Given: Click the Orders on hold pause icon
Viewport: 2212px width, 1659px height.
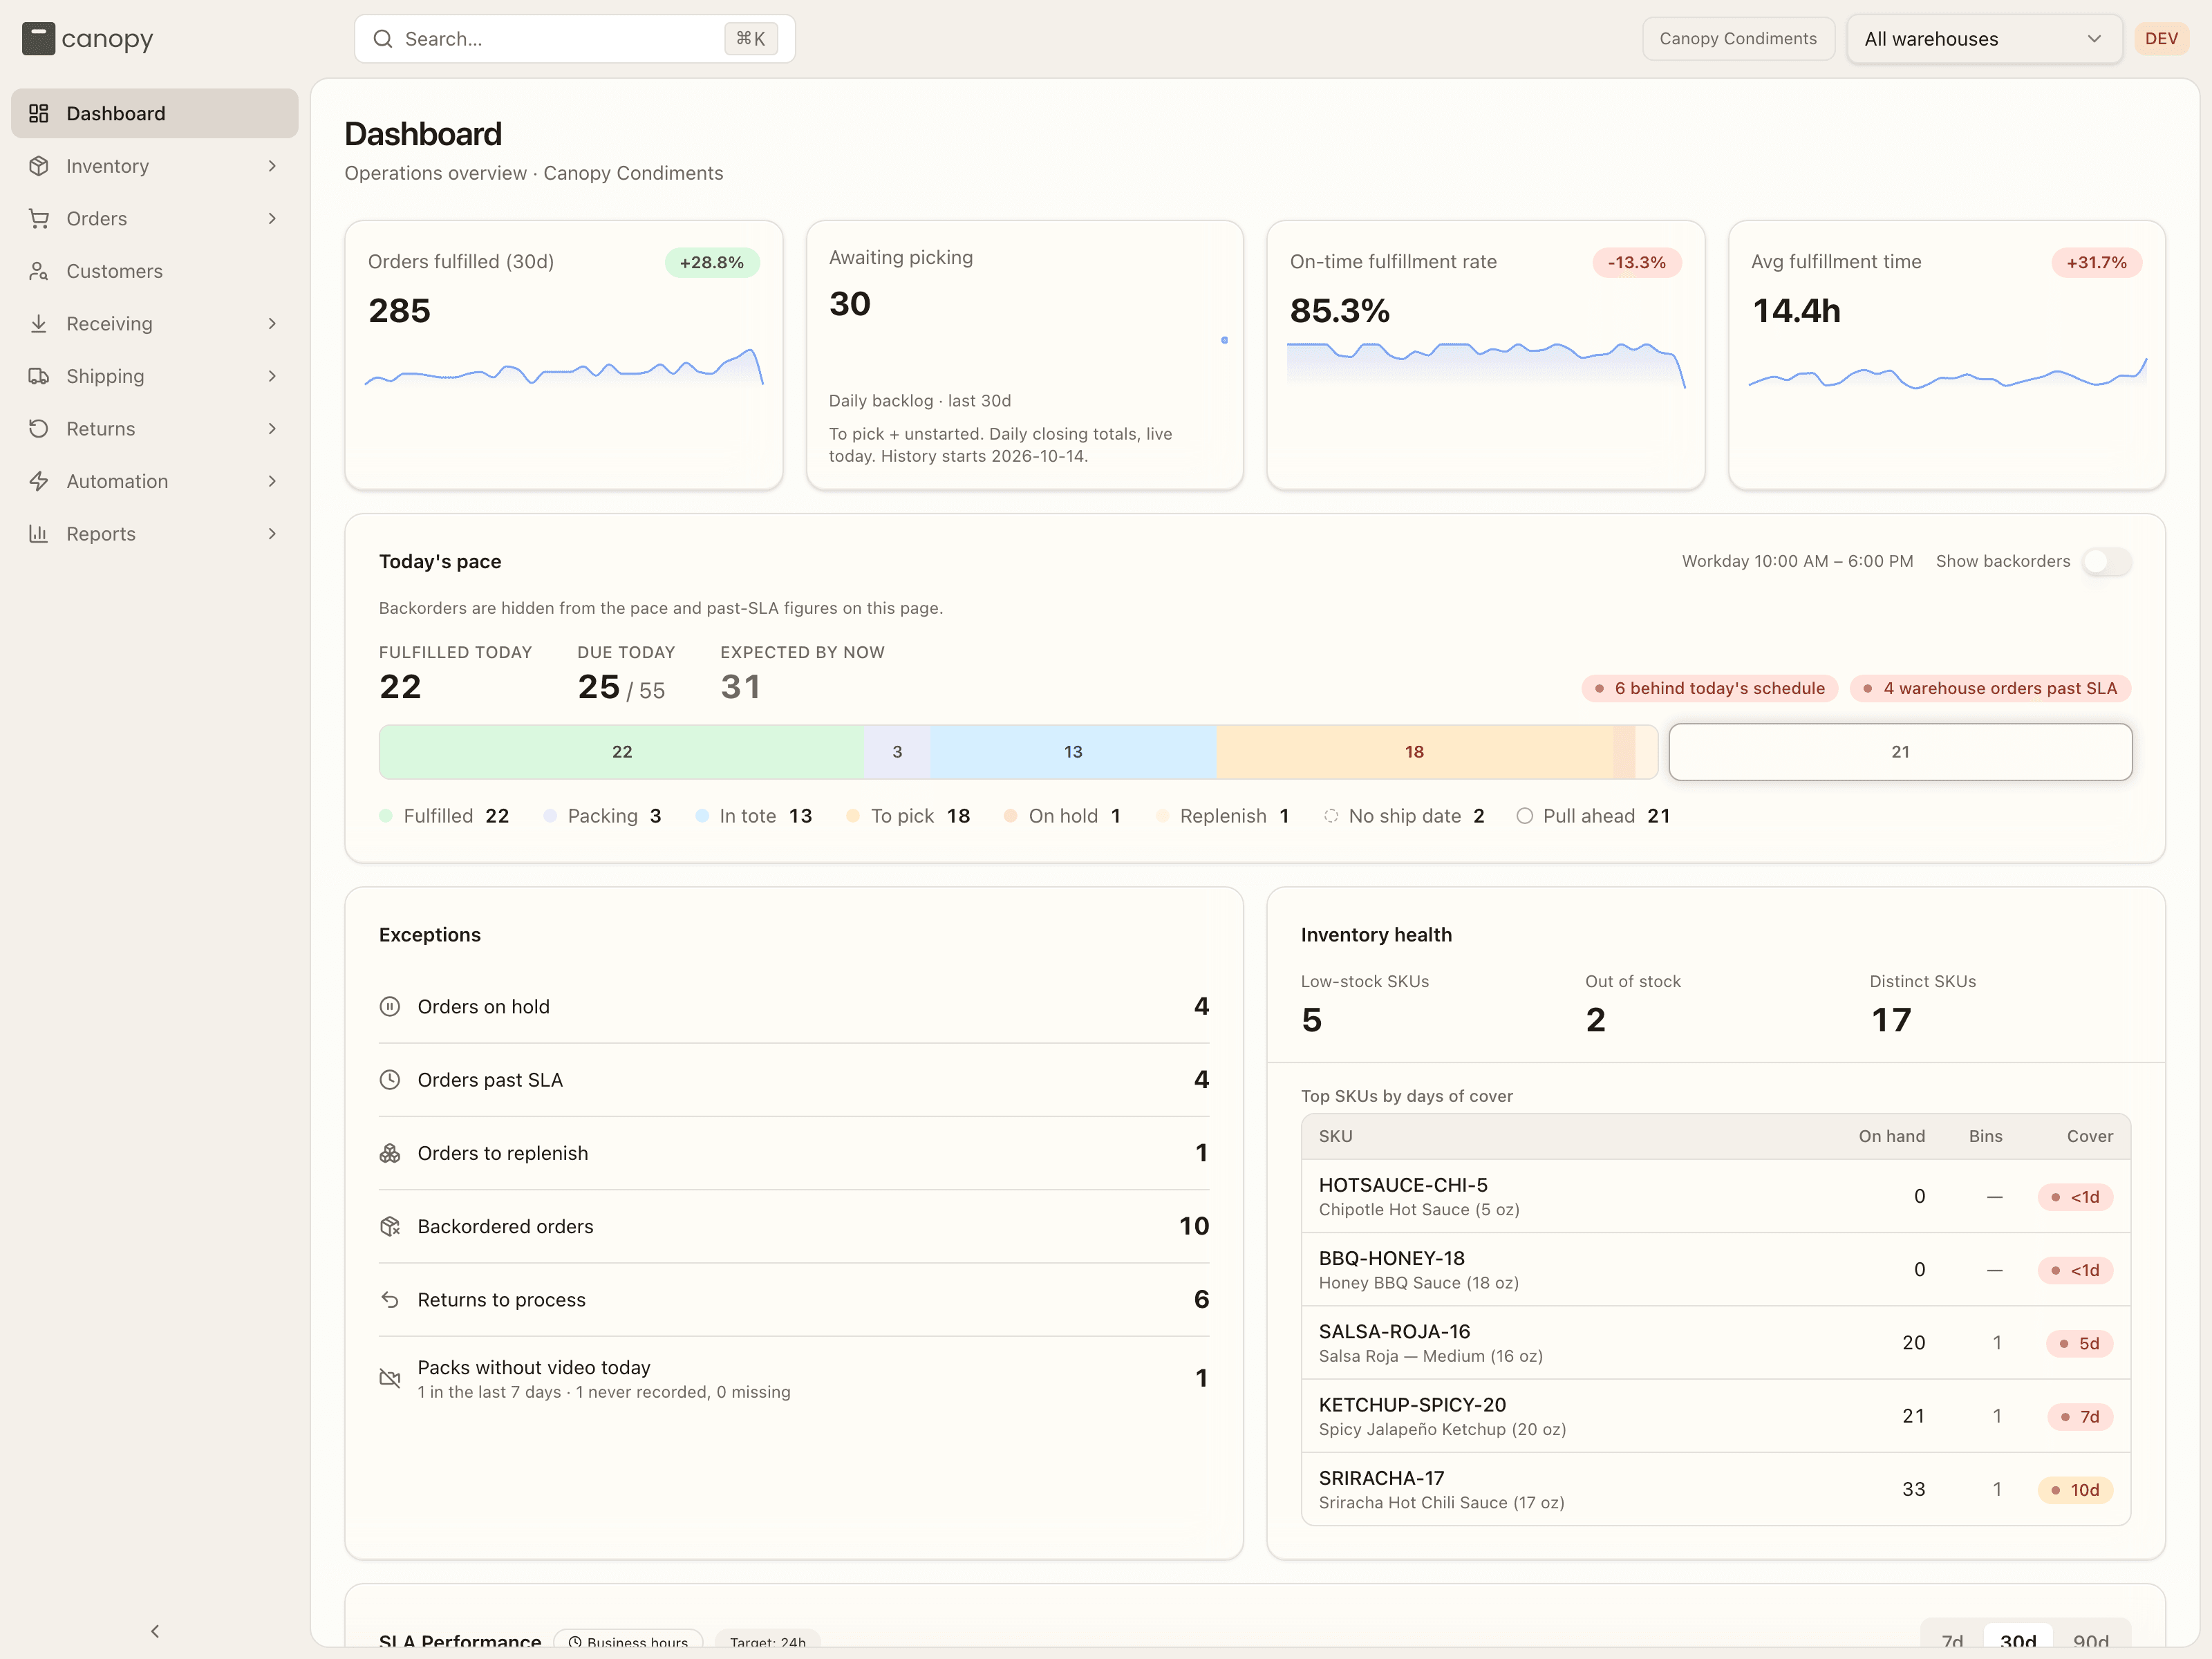Looking at the screenshot, I should tap(390, 1006).
